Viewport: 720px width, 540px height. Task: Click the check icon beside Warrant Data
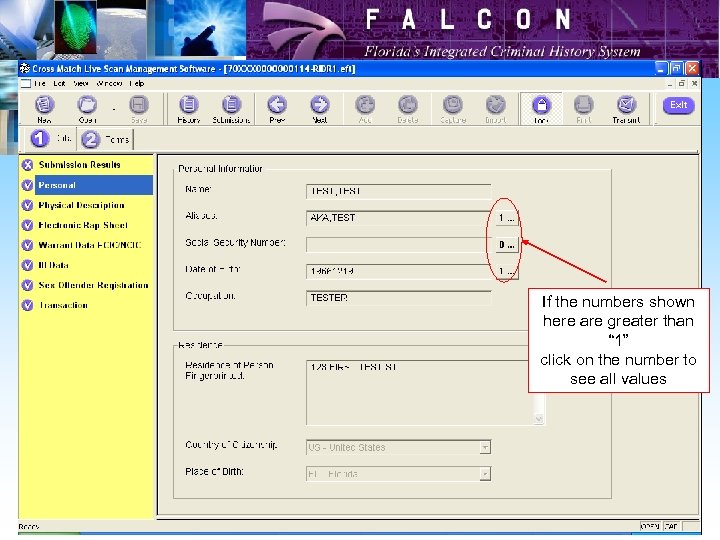point(28,245)
